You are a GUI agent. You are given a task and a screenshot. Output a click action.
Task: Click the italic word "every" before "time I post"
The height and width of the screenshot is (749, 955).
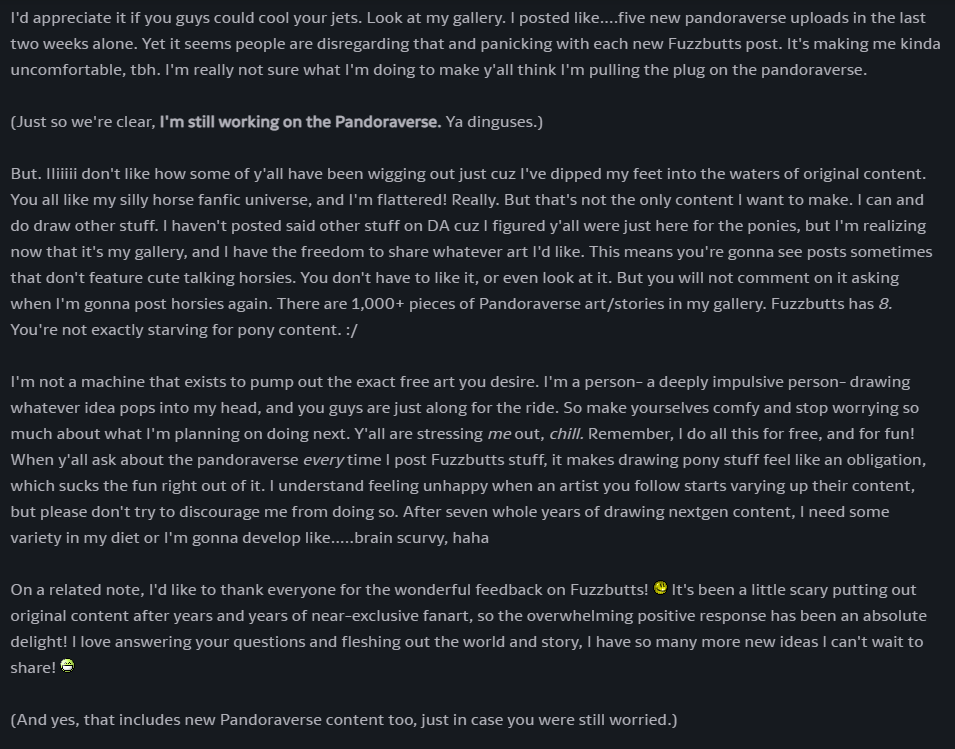click(323, 460)
